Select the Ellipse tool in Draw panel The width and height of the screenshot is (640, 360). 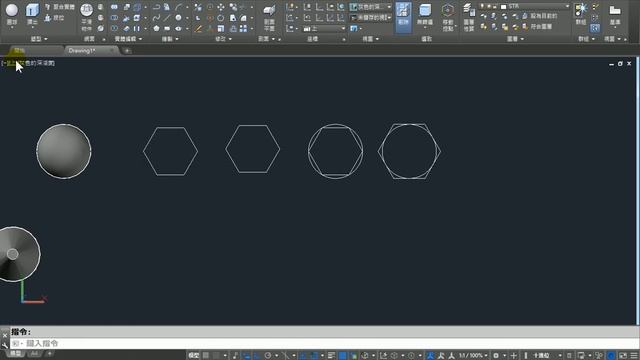(x=178, y=29)
